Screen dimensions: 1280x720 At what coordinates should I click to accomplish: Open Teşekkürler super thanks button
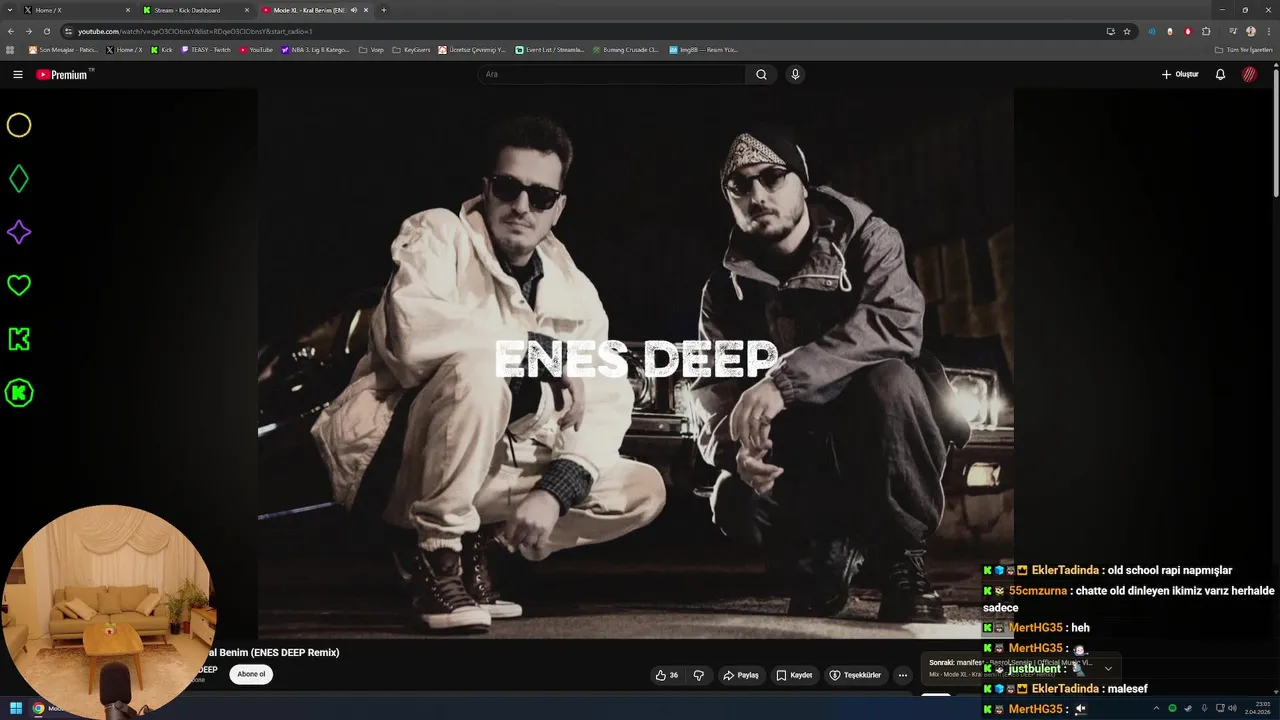pos(855,675)
